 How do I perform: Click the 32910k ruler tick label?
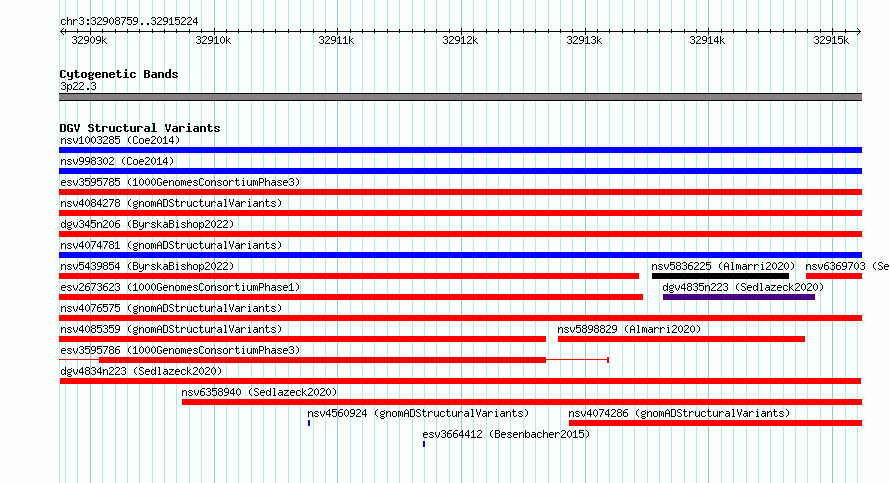point(213,40)
